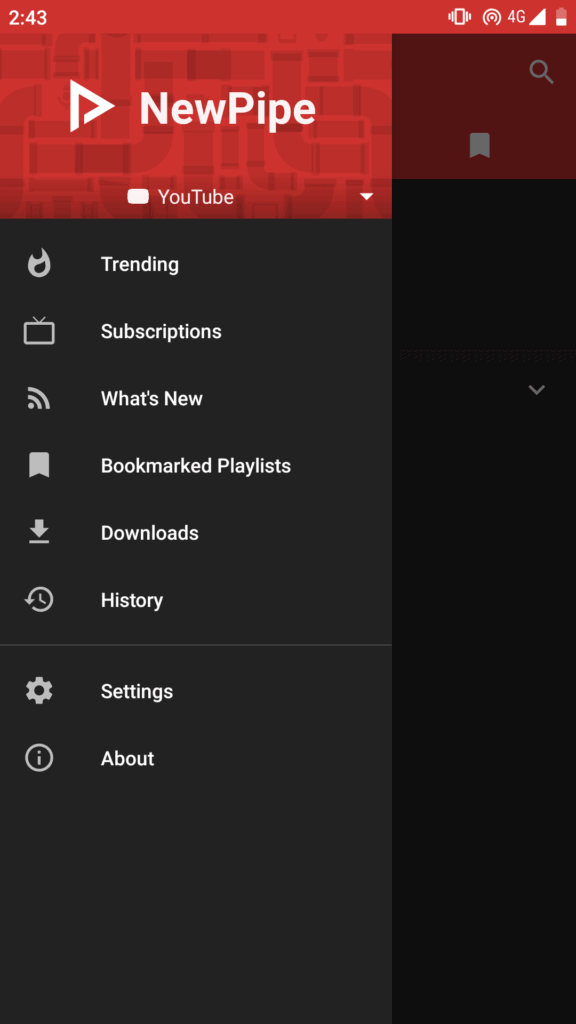The image size is (576, 1024).
Task: Tap the What's New RSS feed icon
Action: [x=39, y=398]
